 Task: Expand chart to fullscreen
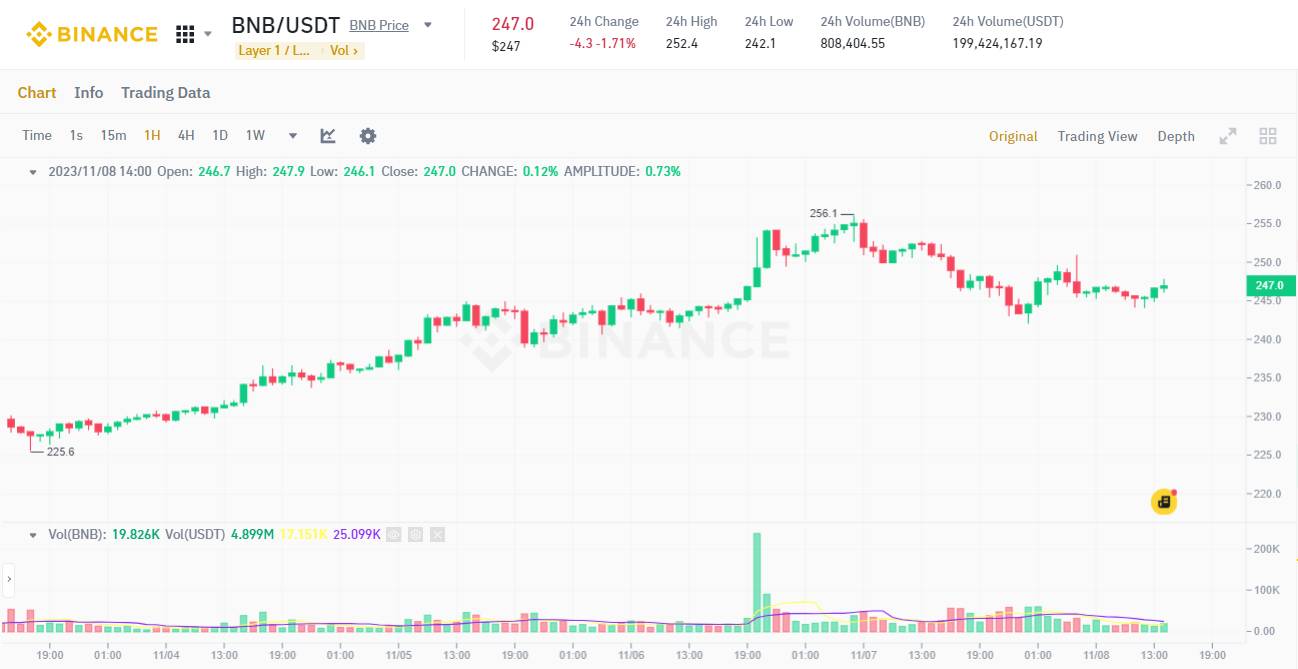tap(1228, 136)
